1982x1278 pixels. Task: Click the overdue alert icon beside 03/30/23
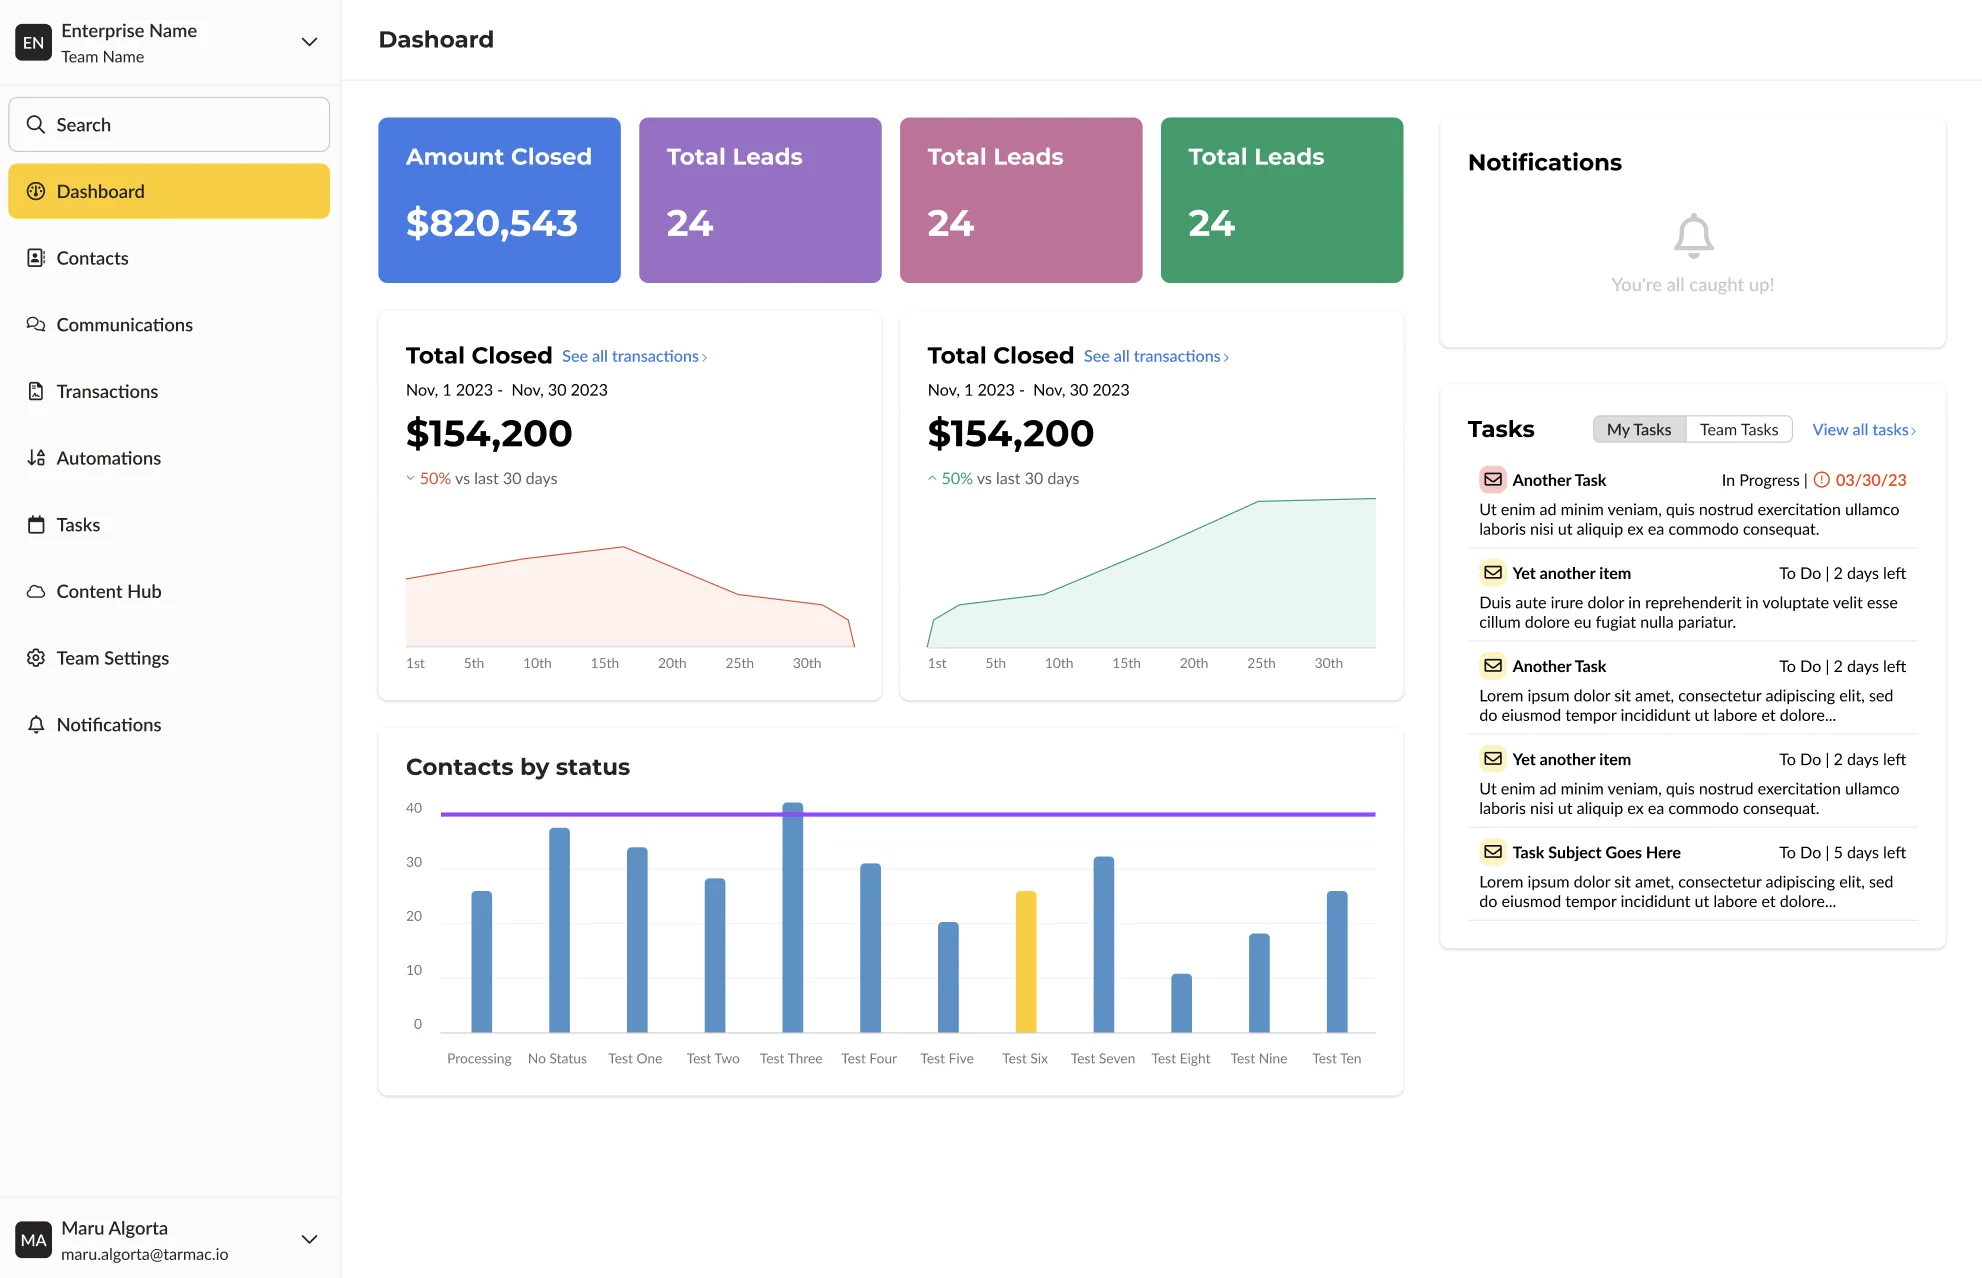click(1821, 480)
